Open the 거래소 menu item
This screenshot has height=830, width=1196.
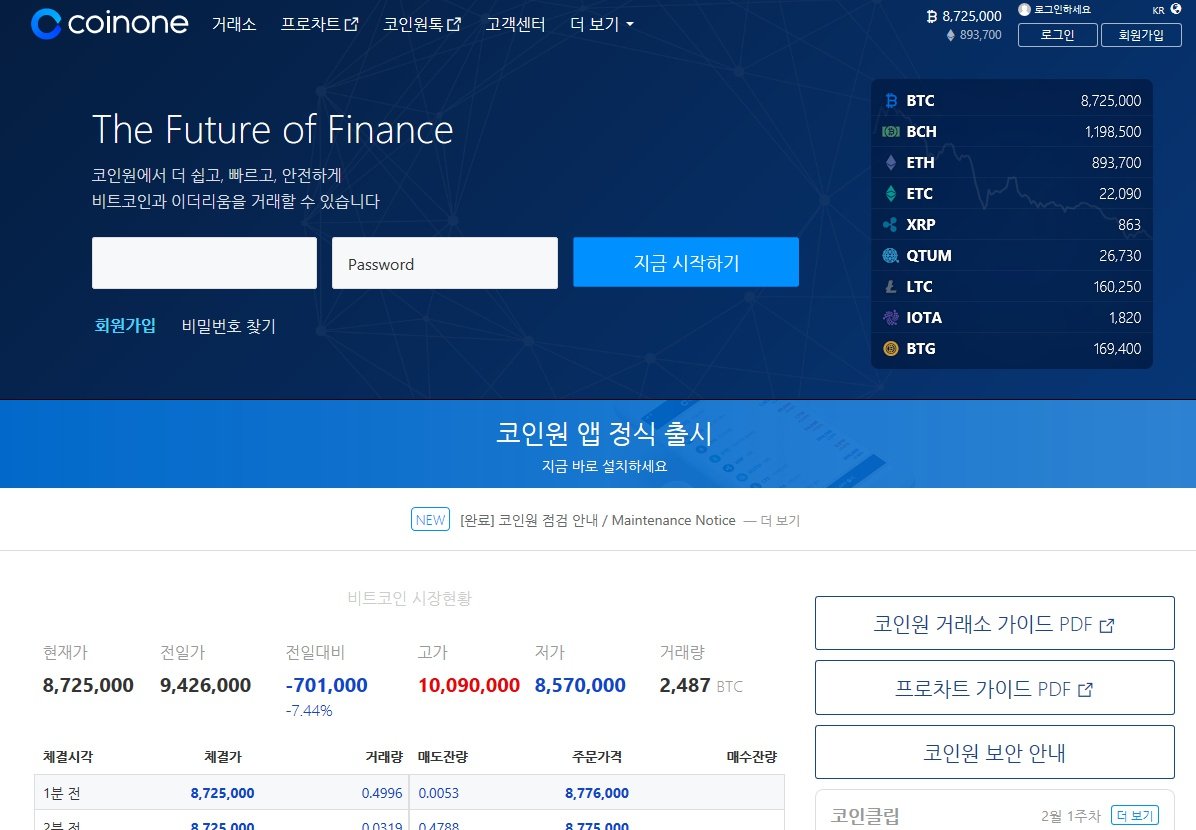pyautogui.click(x=235, y=24)
